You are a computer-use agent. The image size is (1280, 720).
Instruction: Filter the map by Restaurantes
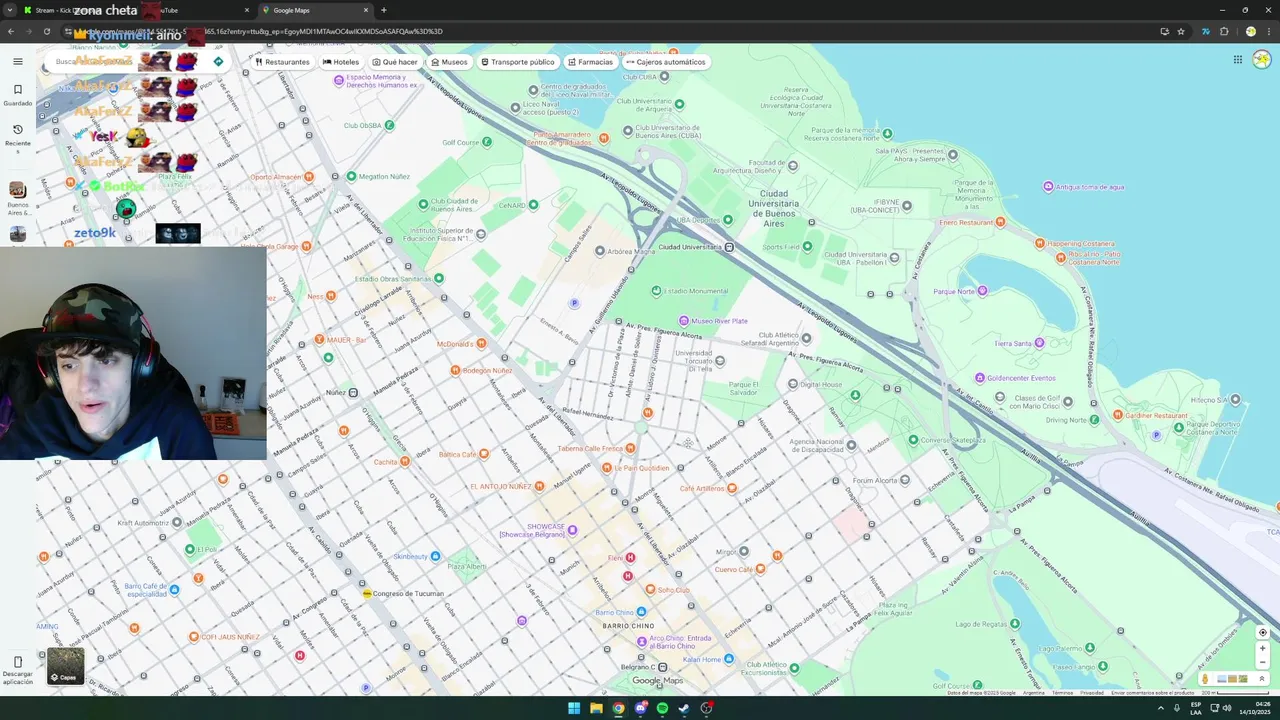click(x=282, y=62)
